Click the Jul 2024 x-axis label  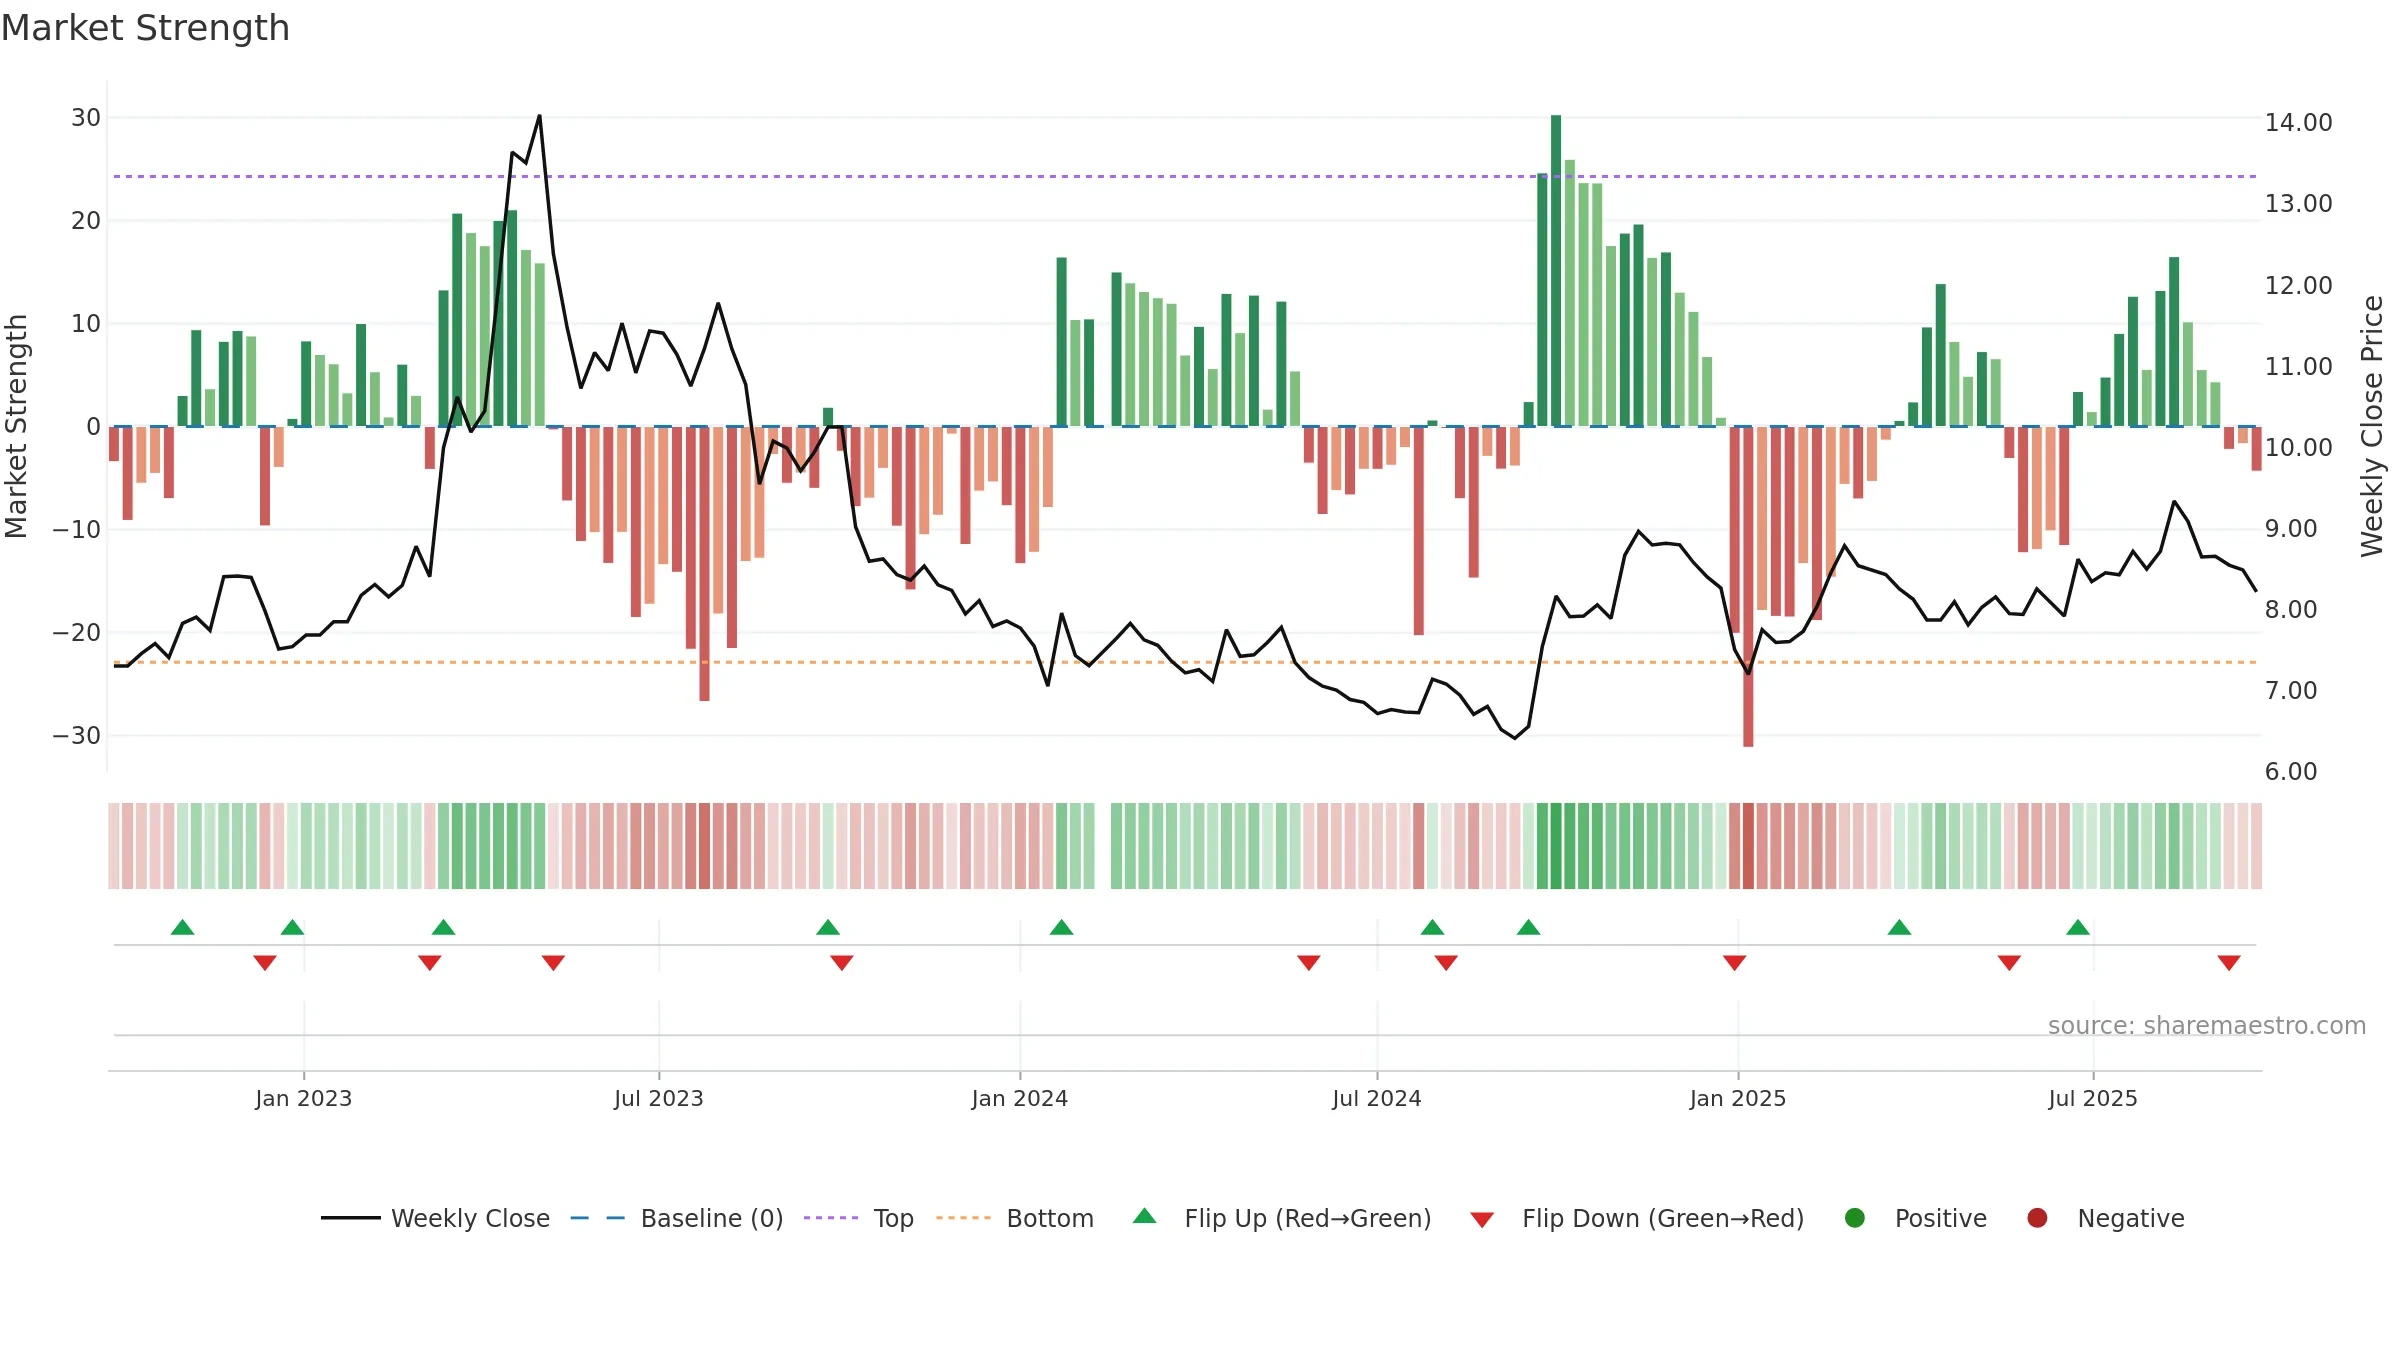pos(1377,1098)
